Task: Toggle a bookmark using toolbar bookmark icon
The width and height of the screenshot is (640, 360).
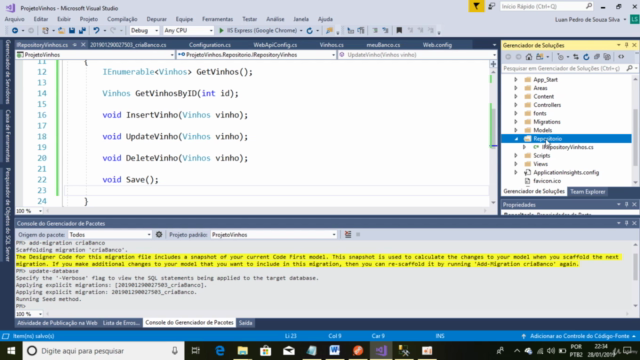Action: (x=399, y=31)
